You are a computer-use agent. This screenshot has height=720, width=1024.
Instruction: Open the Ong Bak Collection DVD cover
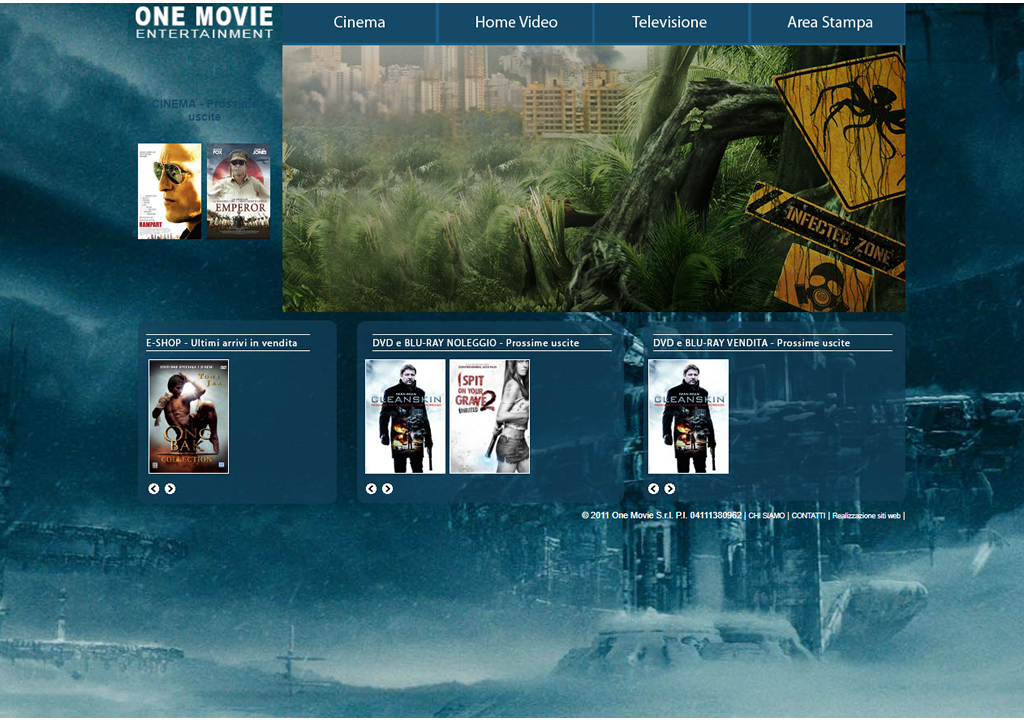[x=189, y=416]
